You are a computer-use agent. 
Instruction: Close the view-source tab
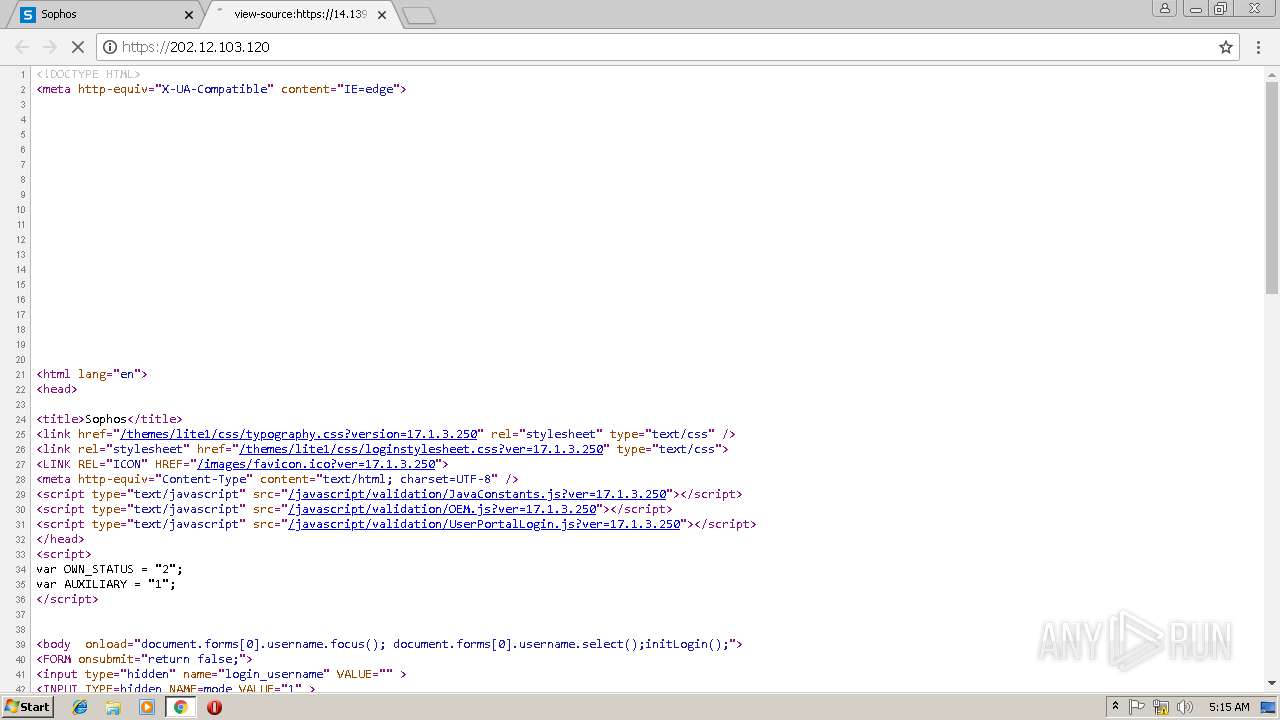(382, 15)
